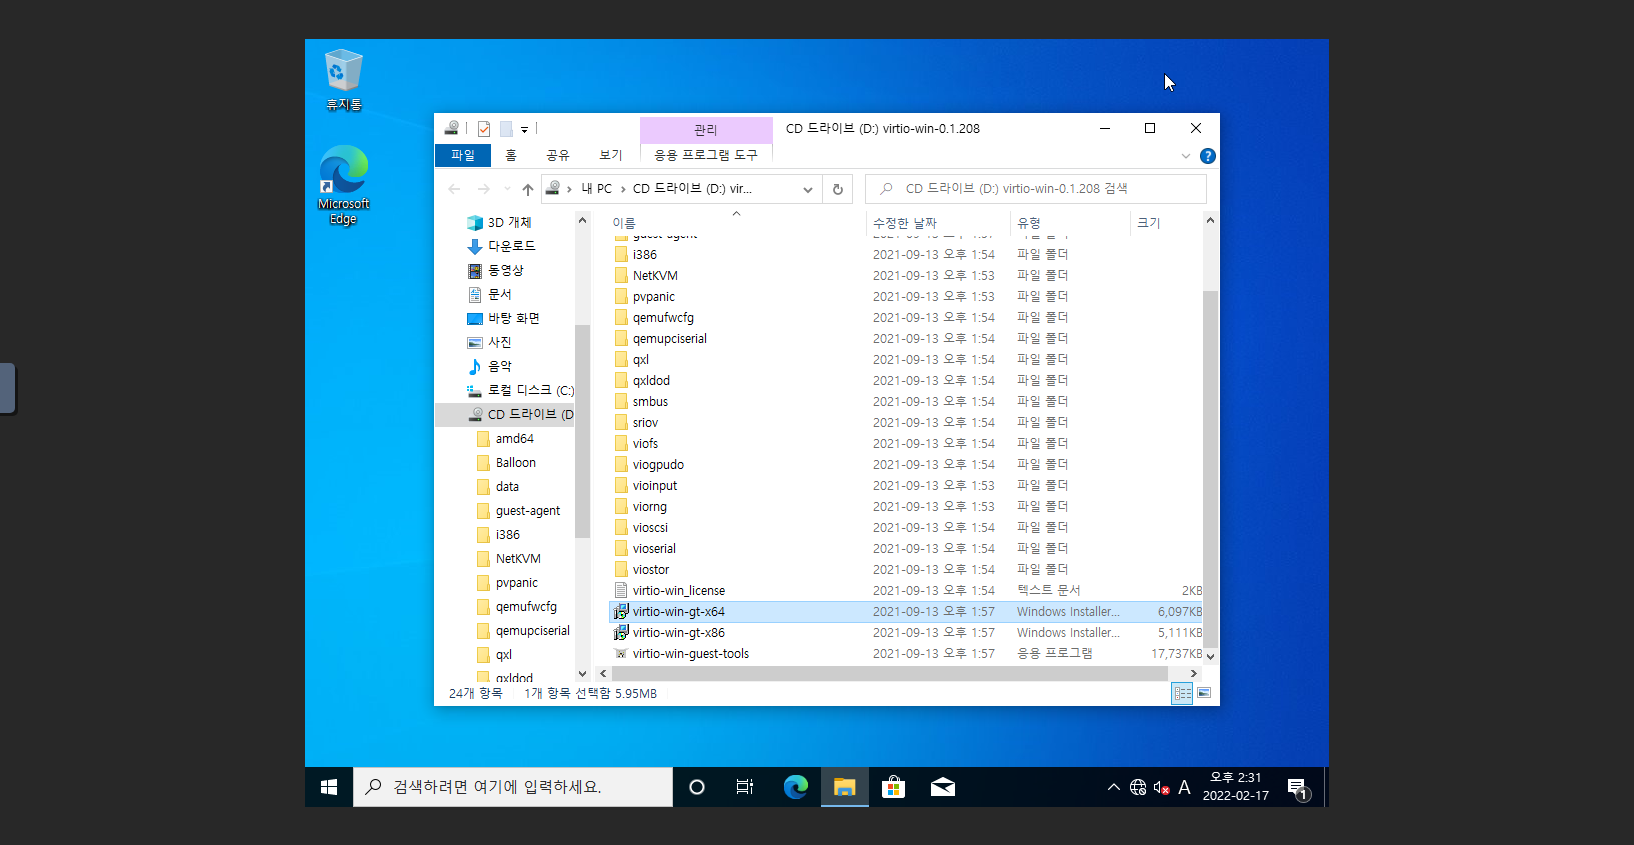Open the Mail app on taskbar
Screen dimensions: 1634x845
942,787
